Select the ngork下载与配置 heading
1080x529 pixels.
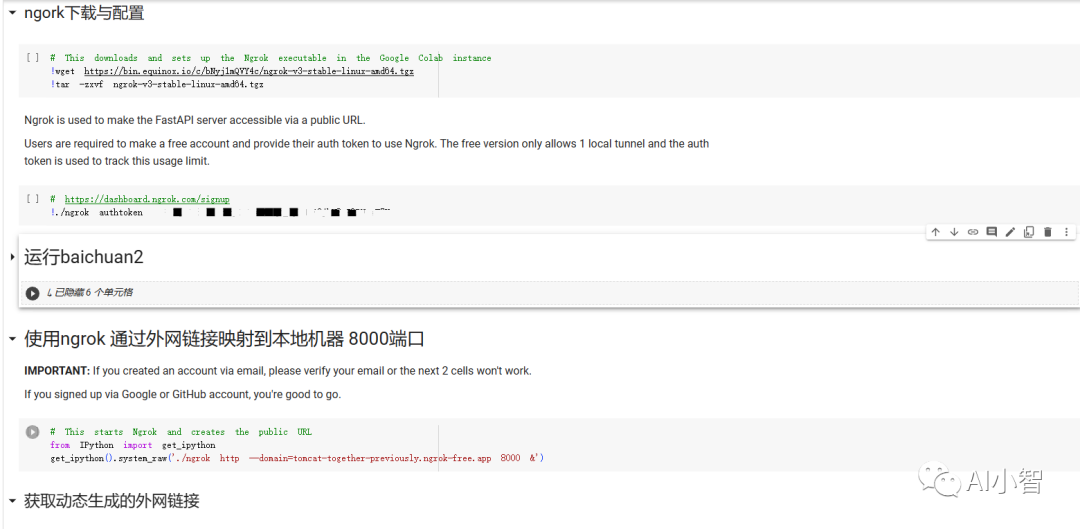click(84, 13)
